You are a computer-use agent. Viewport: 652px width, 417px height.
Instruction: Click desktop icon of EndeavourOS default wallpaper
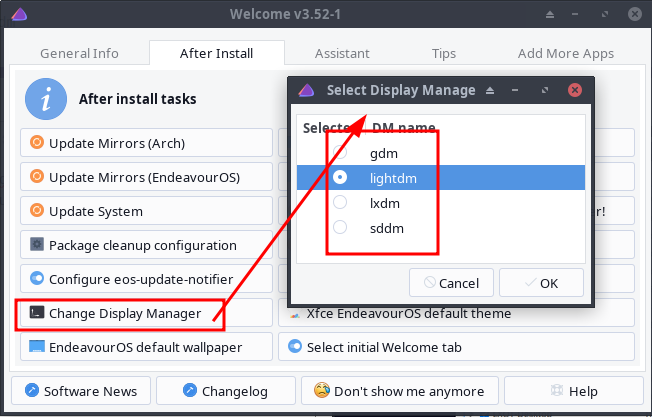point(37,346)
